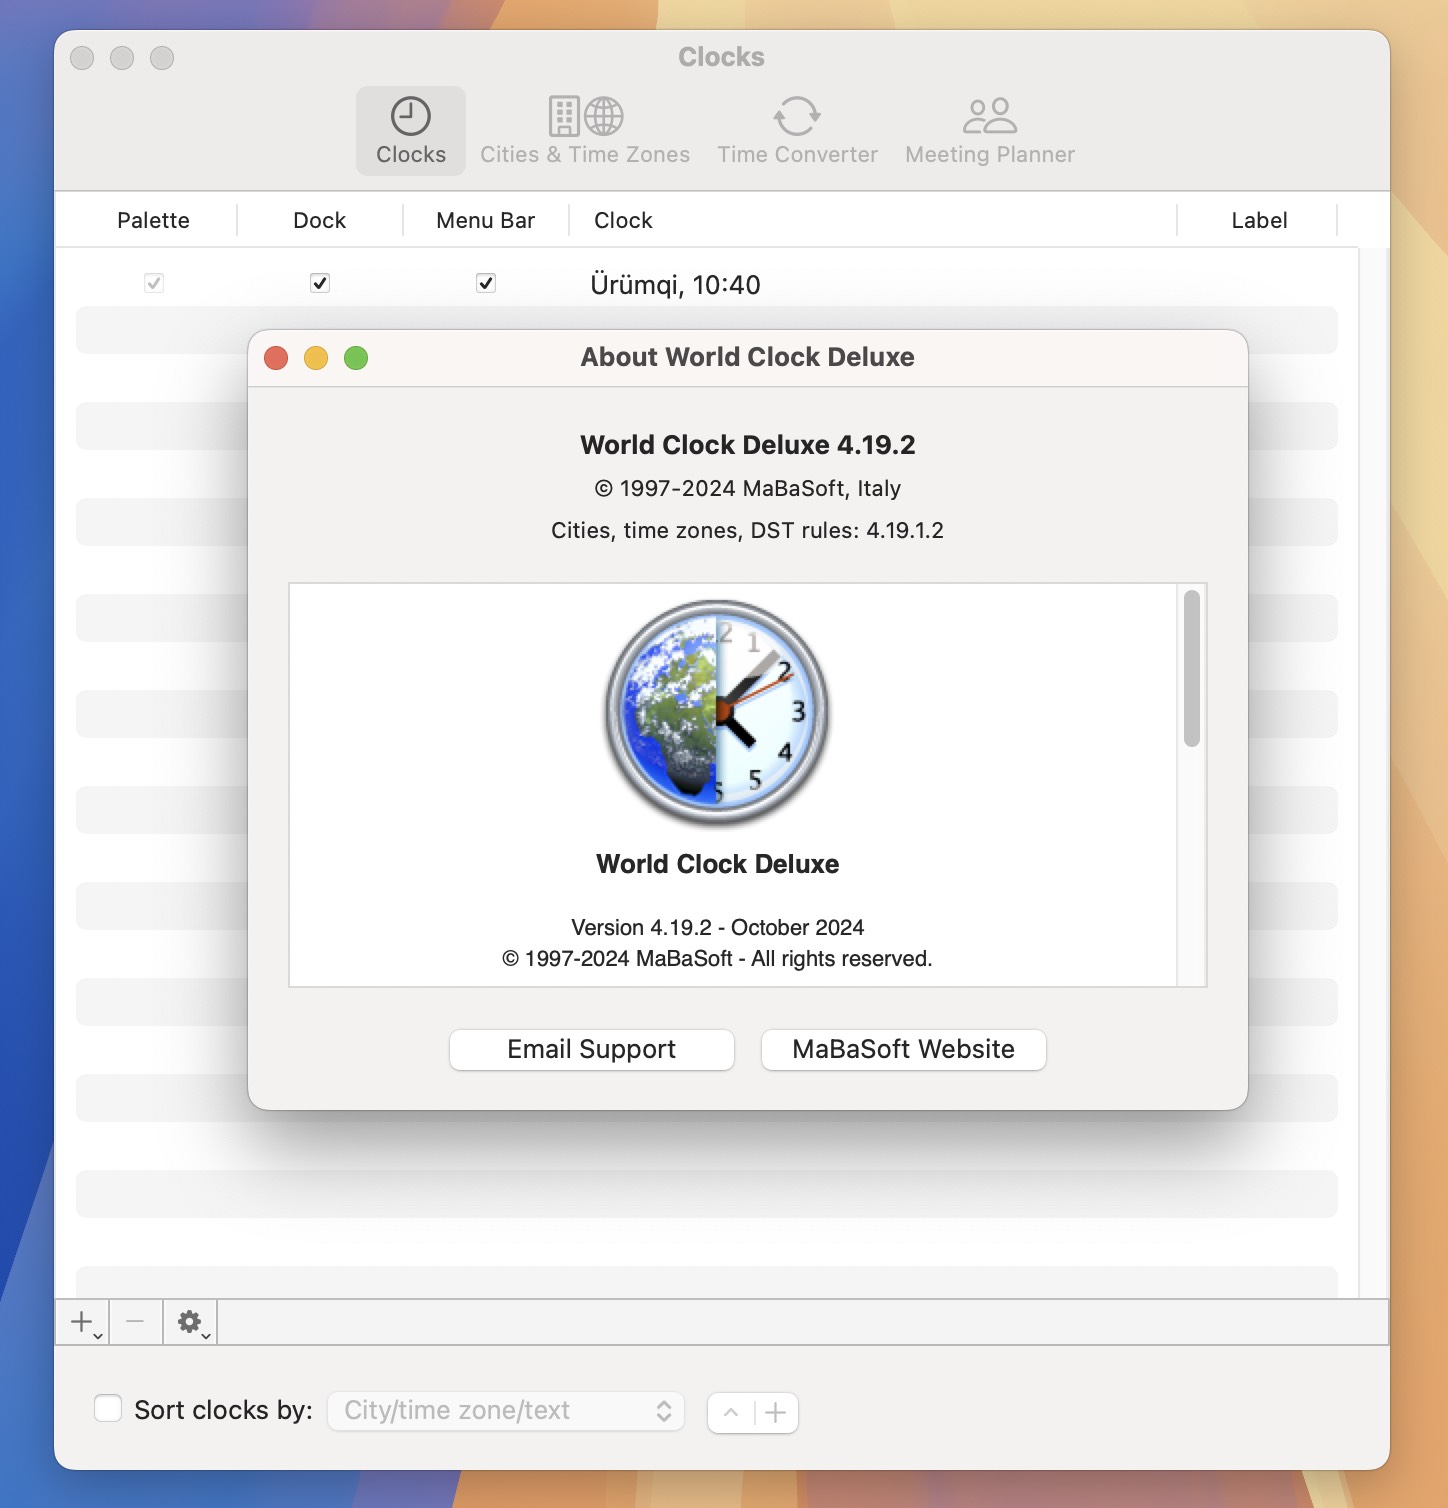Screen dimensions: 1448x1508
Task: Click the DST rules 4.19.1.2 line
Action: 747,530
